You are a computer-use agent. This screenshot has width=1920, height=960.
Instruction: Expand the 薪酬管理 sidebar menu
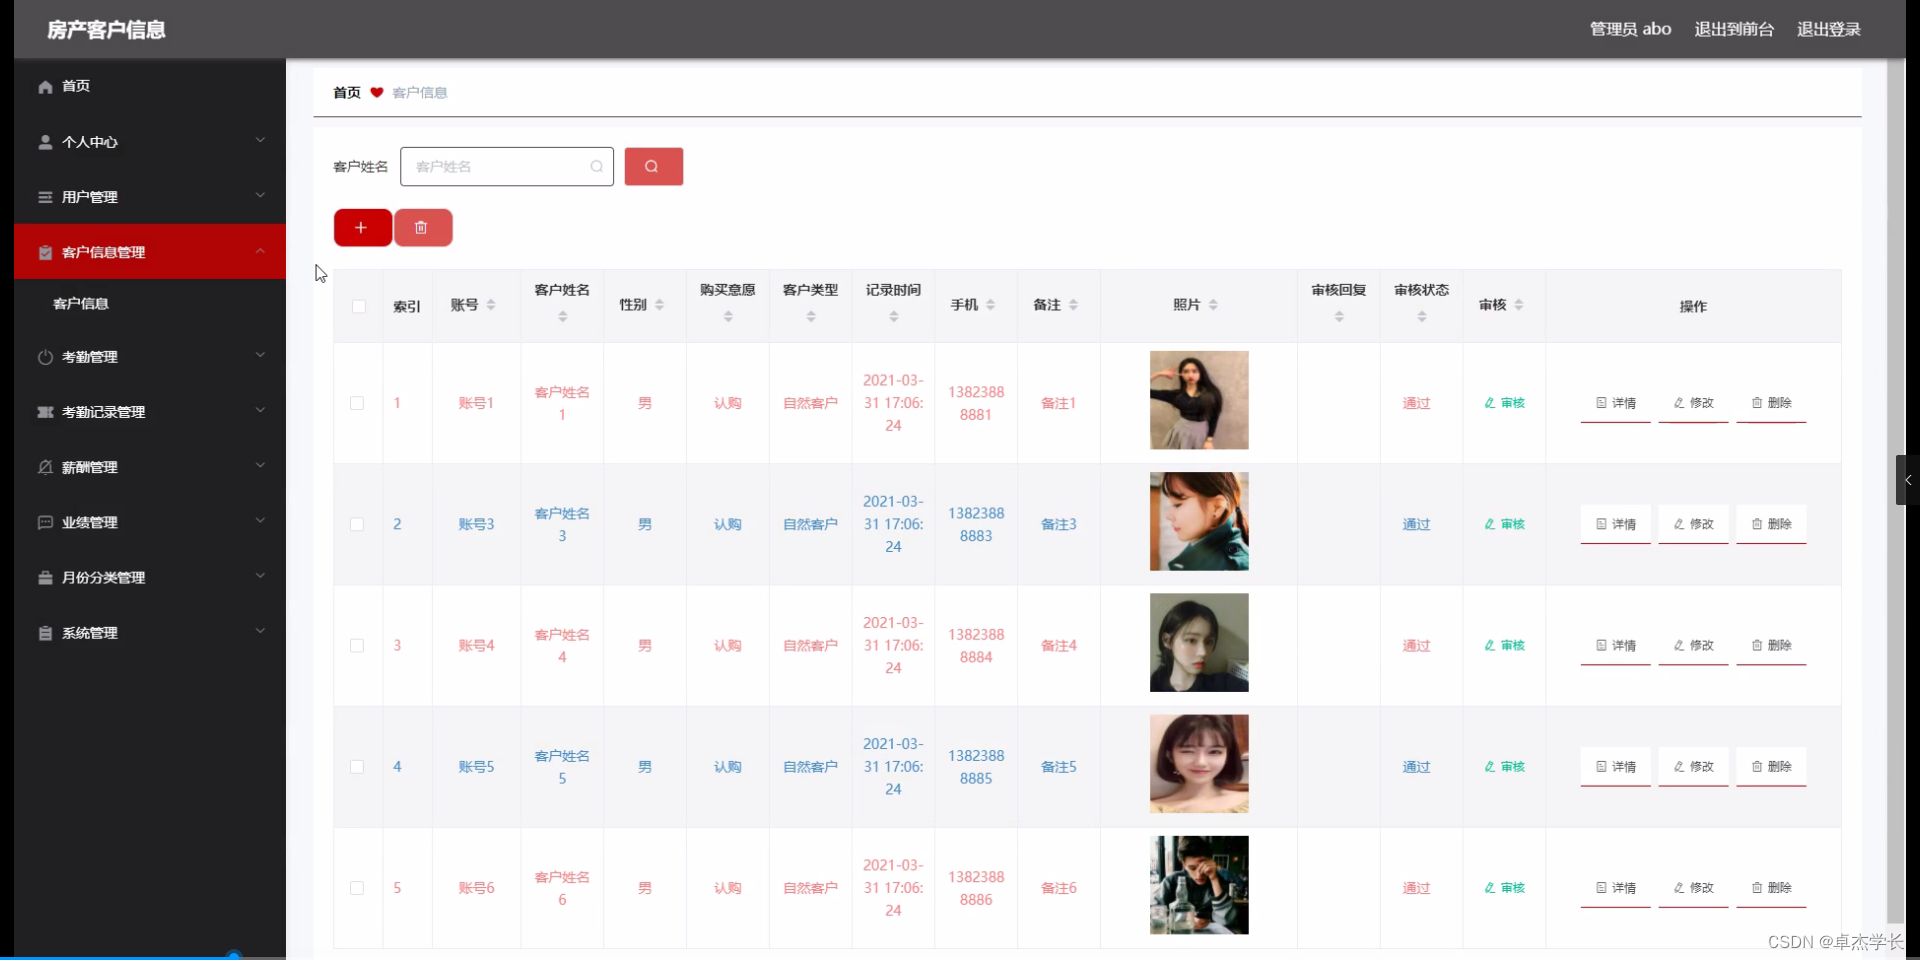(x=150, y=467)
